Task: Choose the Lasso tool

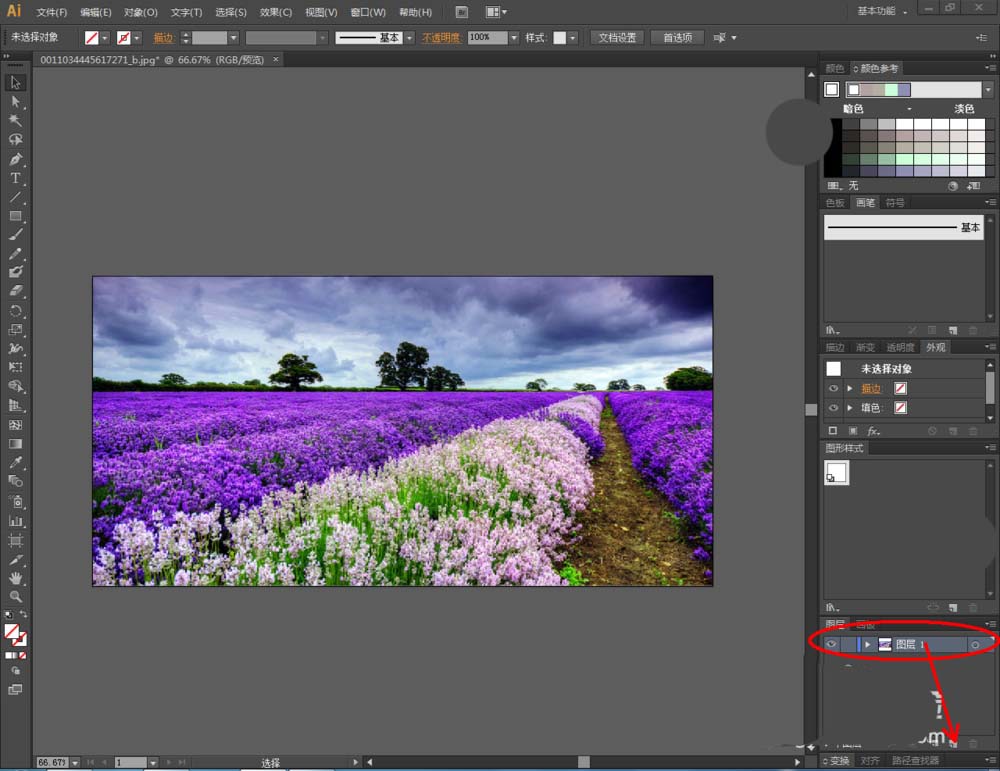Action: 15,140
